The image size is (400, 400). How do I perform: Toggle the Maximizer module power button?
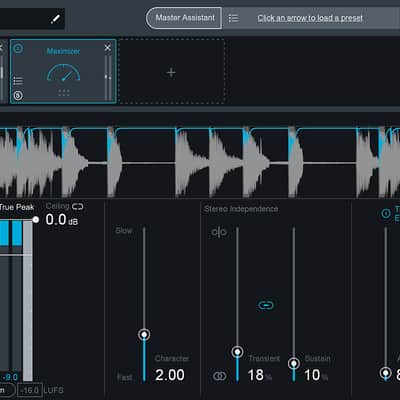coord(18,48)
